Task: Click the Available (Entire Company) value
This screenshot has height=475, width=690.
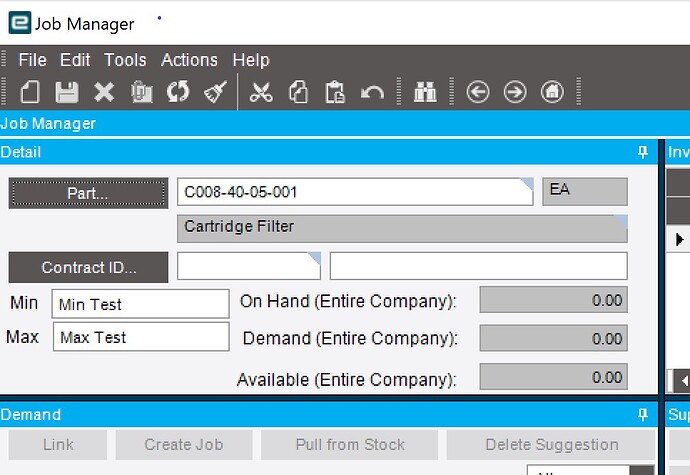Action: tap(554, 377)
